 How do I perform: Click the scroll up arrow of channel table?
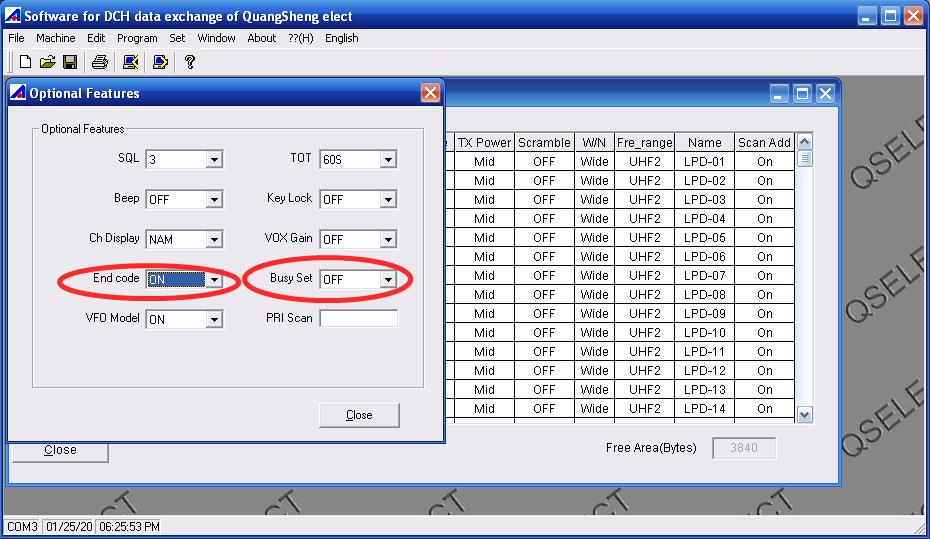click(804, 141)
